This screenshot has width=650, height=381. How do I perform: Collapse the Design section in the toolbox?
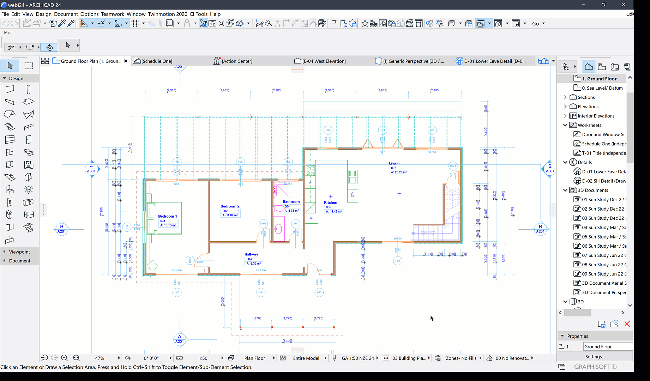tap(5, 78)
